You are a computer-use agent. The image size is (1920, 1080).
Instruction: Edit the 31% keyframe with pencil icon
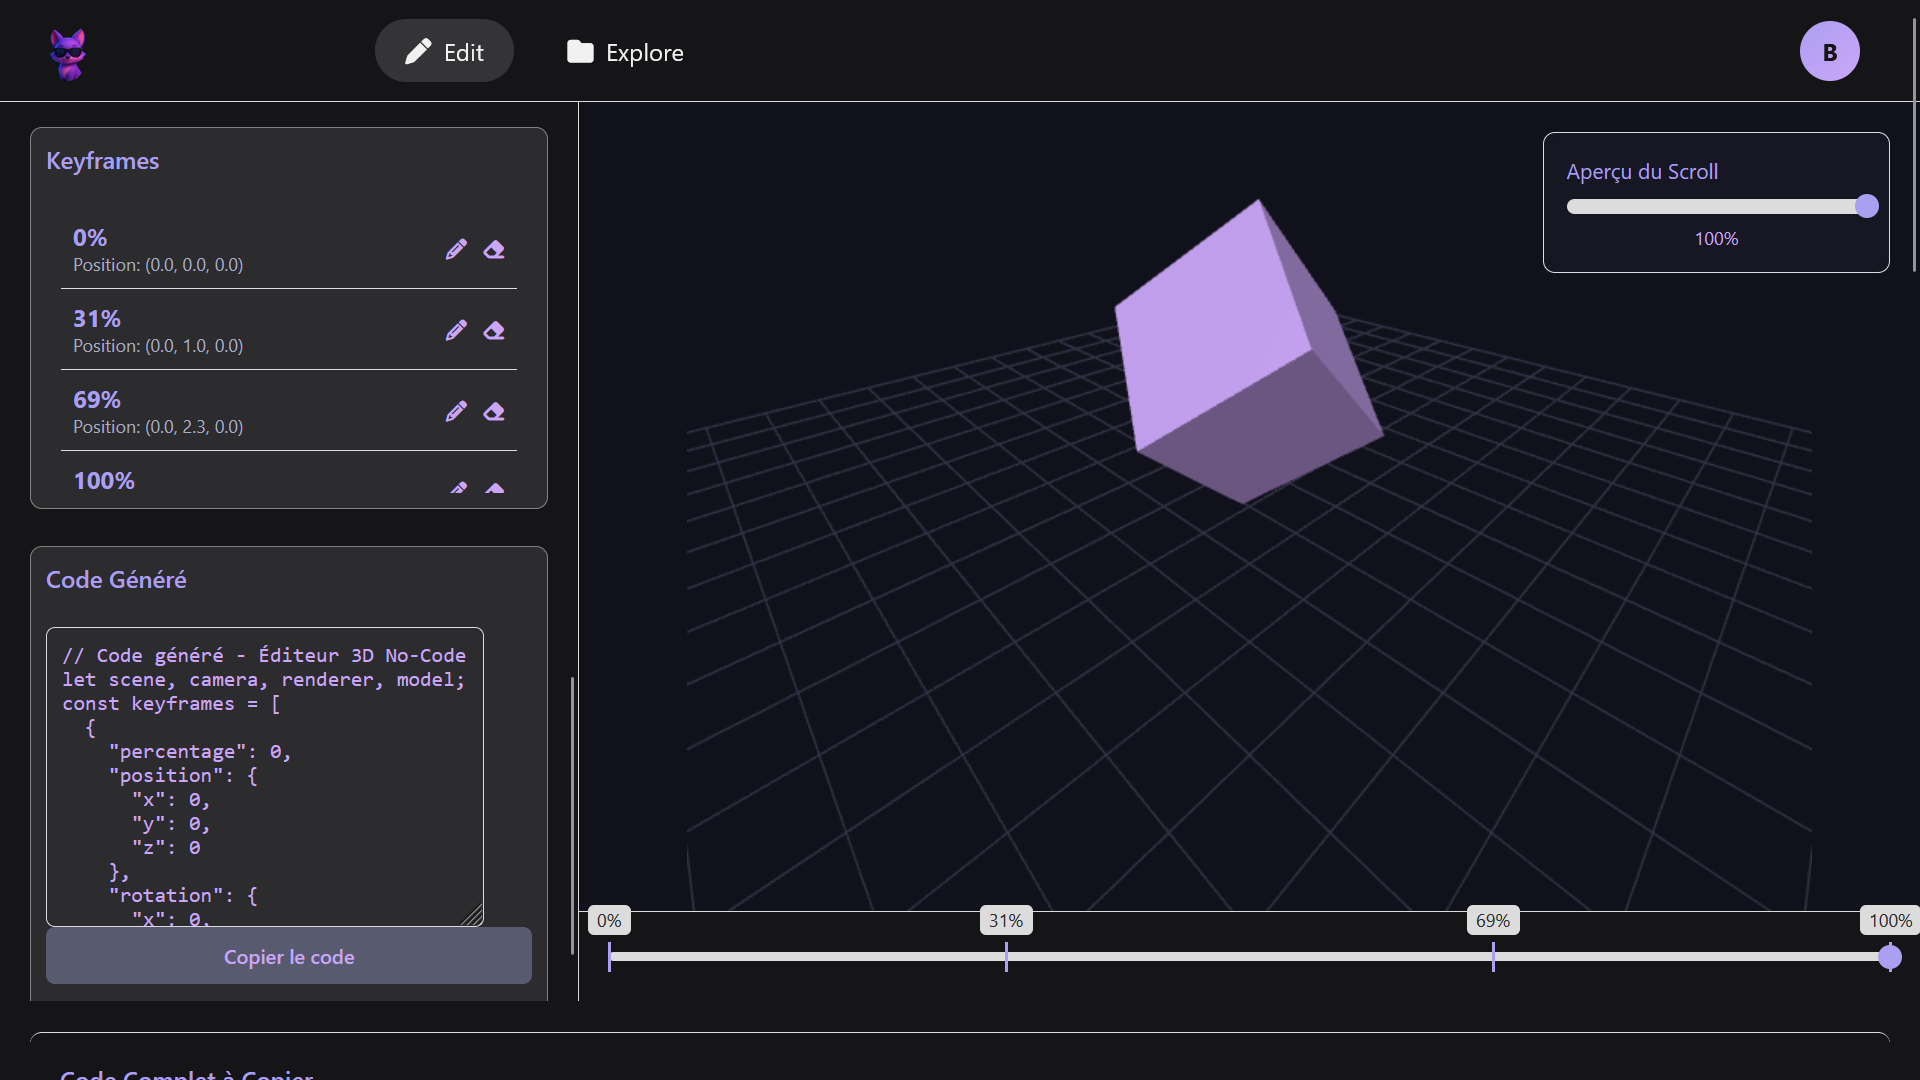tap(456, 331)
